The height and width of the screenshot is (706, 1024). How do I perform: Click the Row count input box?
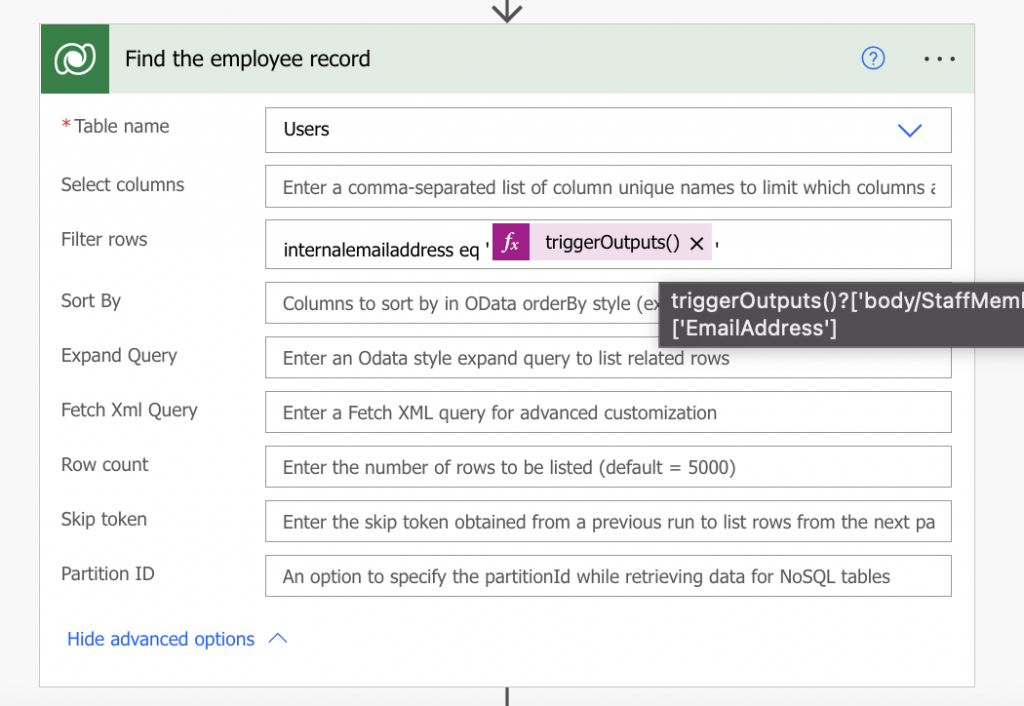tap(608, 467)
